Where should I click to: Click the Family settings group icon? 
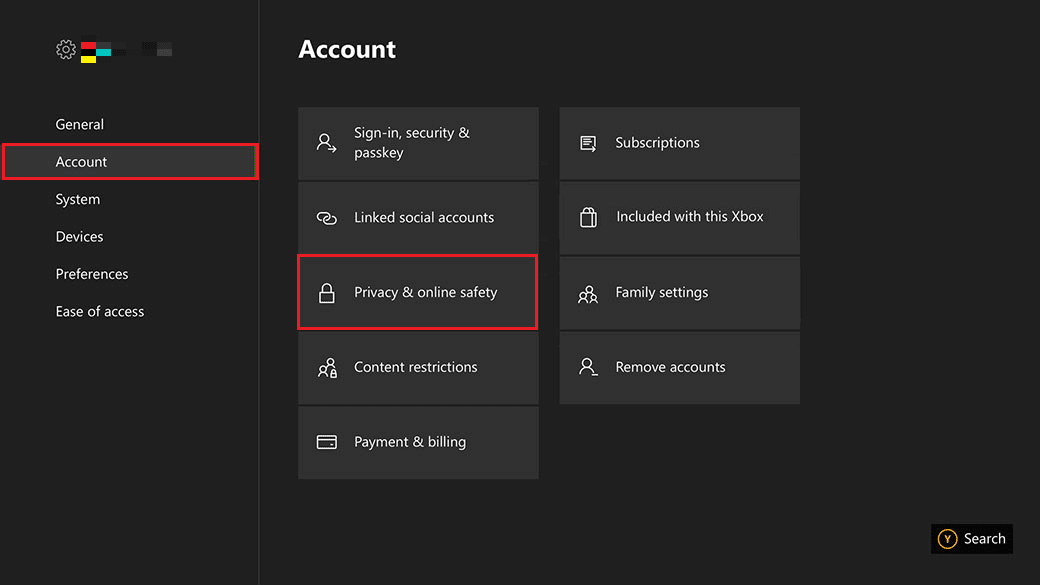coord(588,294)
